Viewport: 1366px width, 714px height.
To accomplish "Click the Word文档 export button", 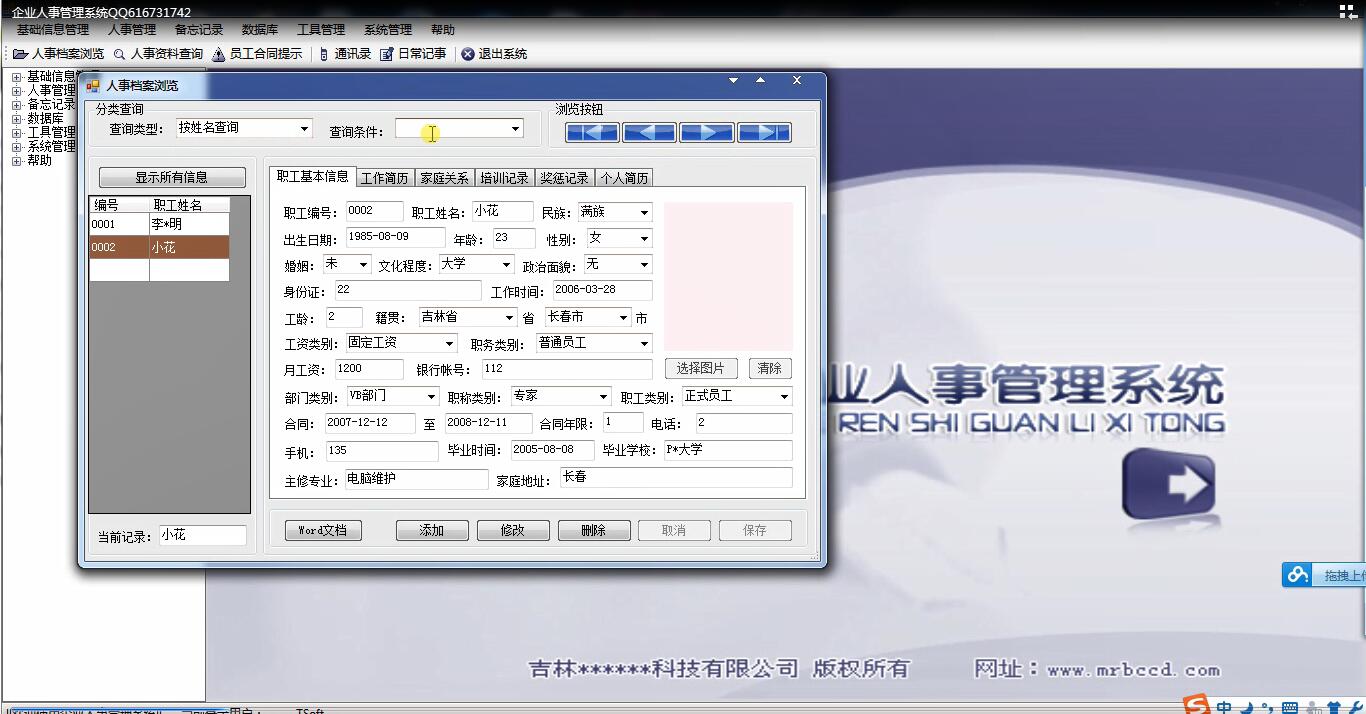I will click(323, 530).
